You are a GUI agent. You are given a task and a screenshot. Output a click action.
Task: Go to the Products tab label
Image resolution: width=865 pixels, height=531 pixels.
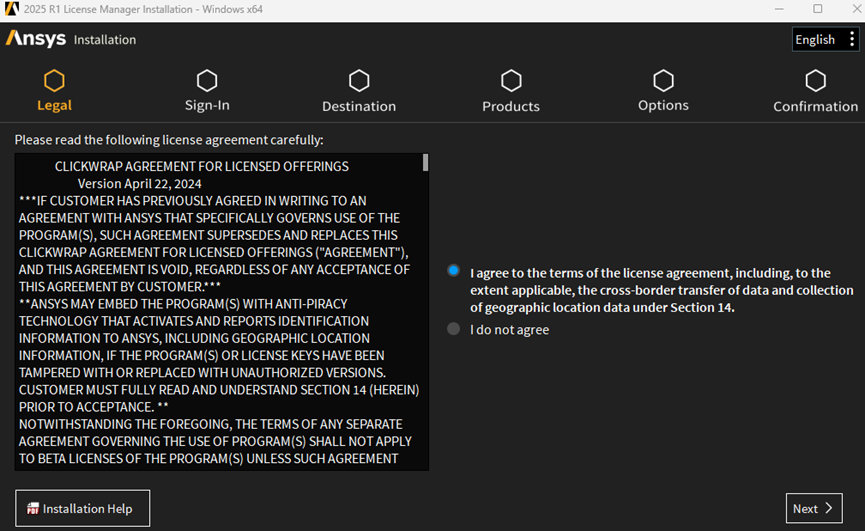(511, 106)
